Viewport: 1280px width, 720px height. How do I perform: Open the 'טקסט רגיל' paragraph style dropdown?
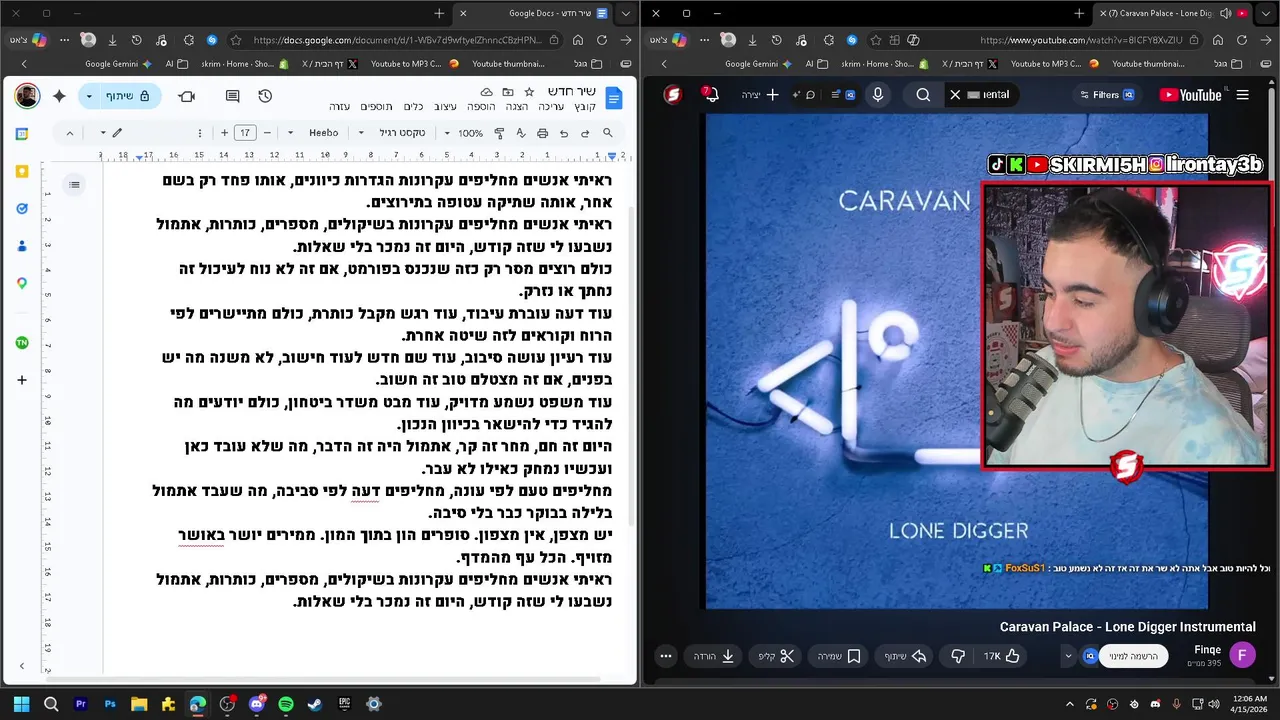click(x=395, y=133)
